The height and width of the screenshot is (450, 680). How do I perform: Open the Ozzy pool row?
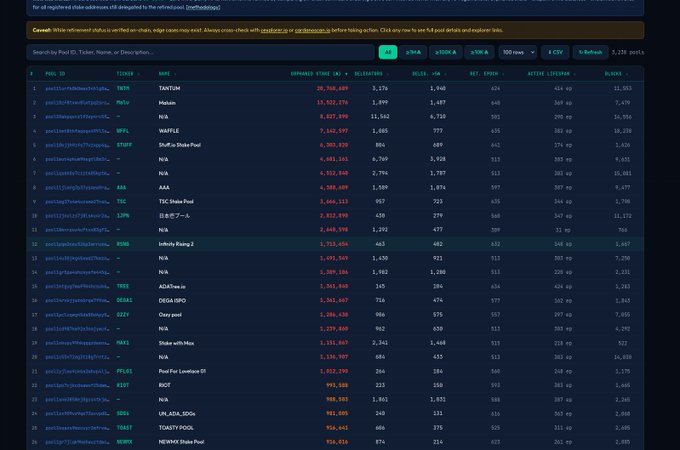[x=335, y=315]
